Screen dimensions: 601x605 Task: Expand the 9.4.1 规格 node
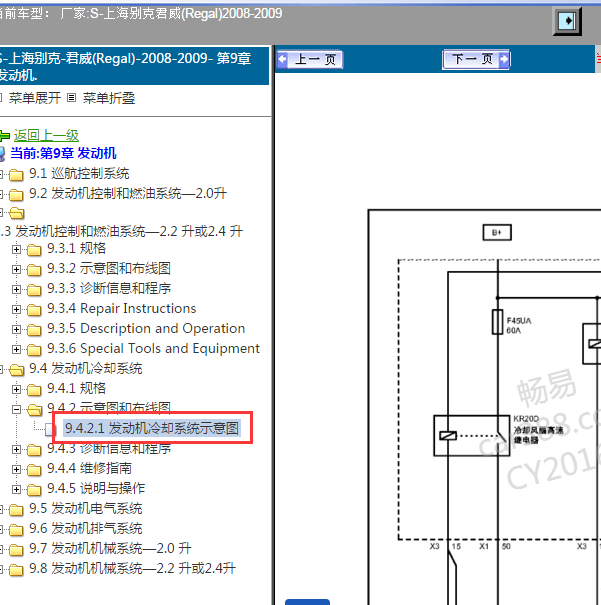tap(16, 389)
